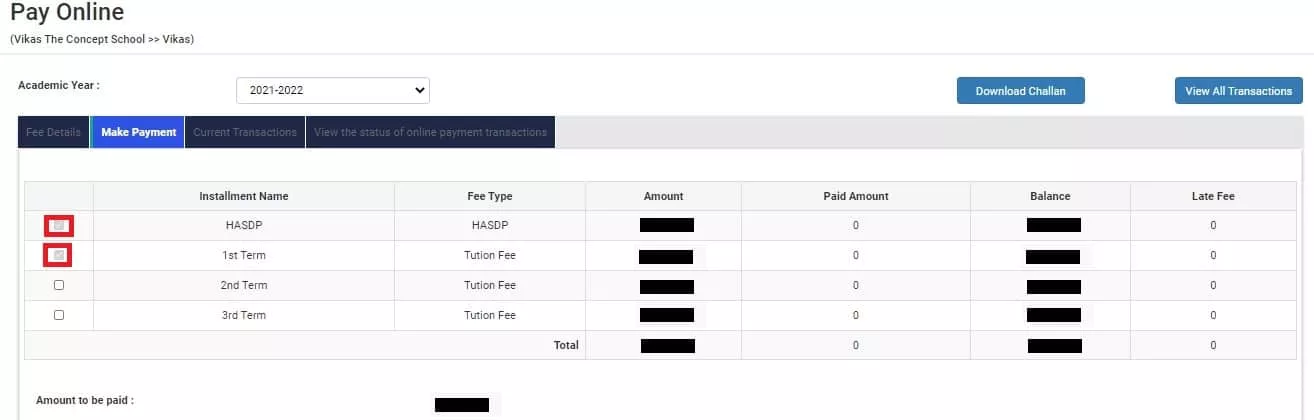This screenshot has height=420, width=1314.
Task: Click Tution Fee in the 3rd Term row
Action: coord(490,315)
